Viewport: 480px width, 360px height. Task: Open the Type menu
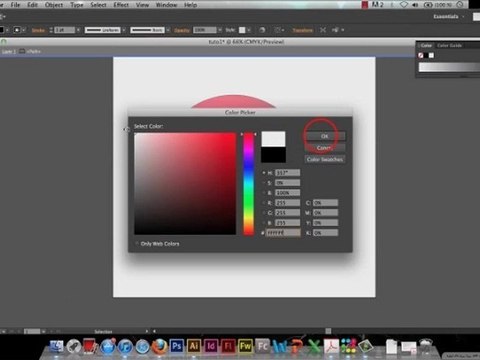77,5
